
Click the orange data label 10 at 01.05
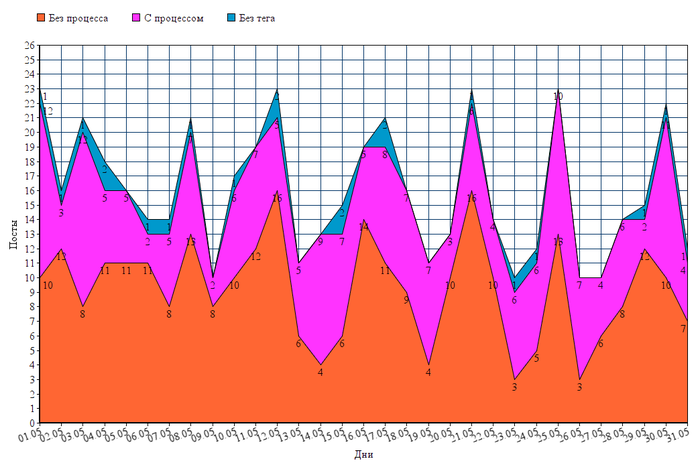[48, 285]
